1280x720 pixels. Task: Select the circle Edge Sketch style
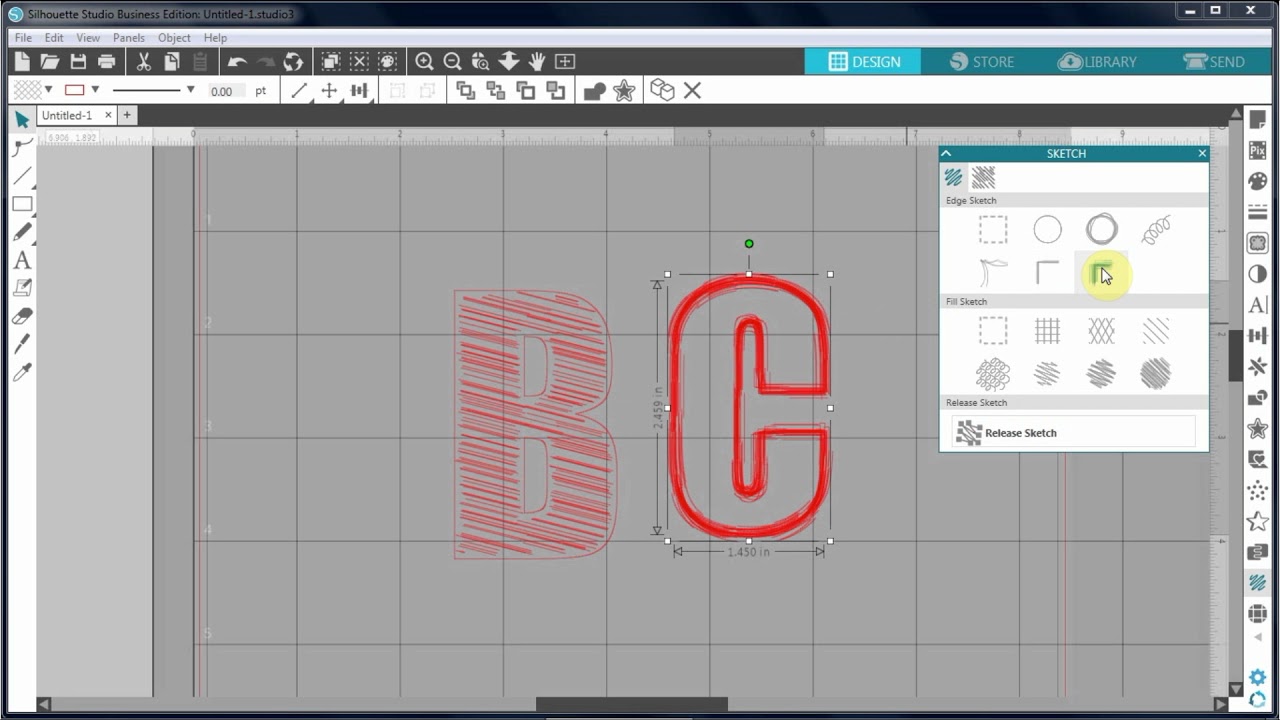coord(1047,229)
